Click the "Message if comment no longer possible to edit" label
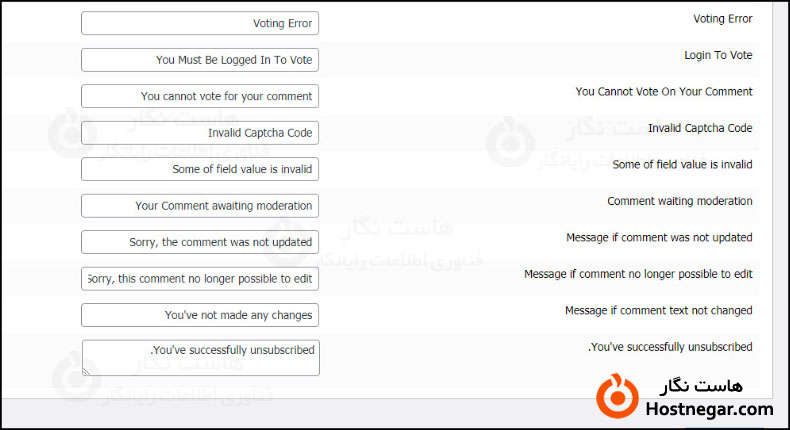This screenshot has width=790, height=430. pyautogui.click(x=638, y=274)
